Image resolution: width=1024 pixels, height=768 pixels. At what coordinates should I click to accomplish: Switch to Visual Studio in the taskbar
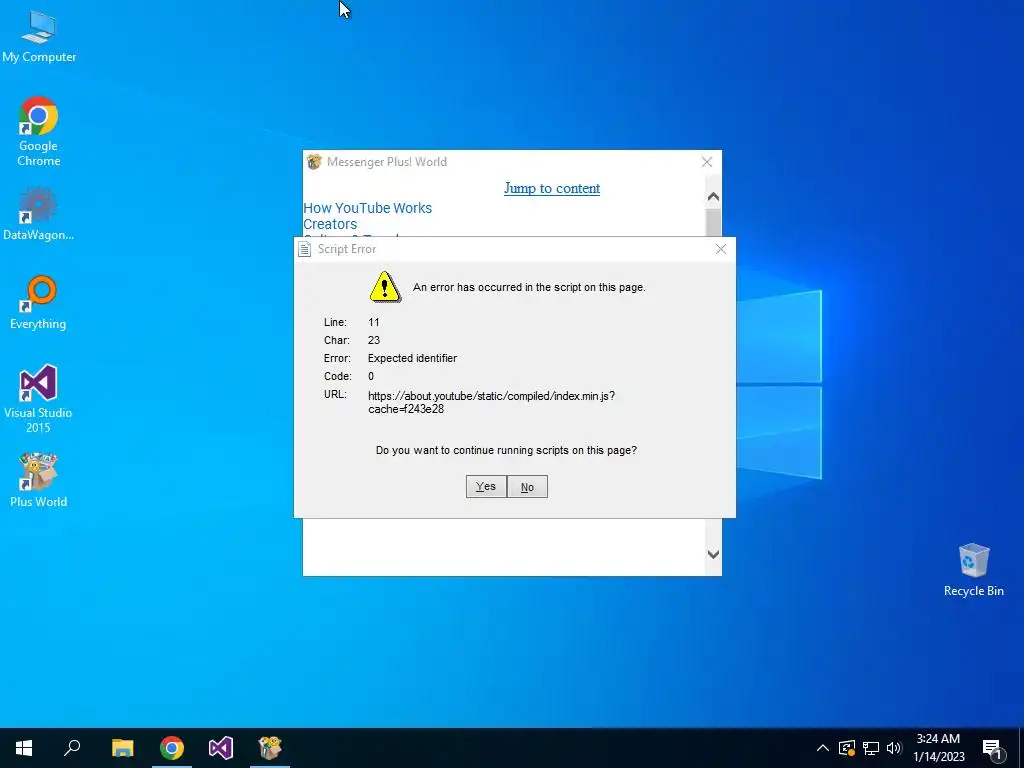tap(221, 748)
